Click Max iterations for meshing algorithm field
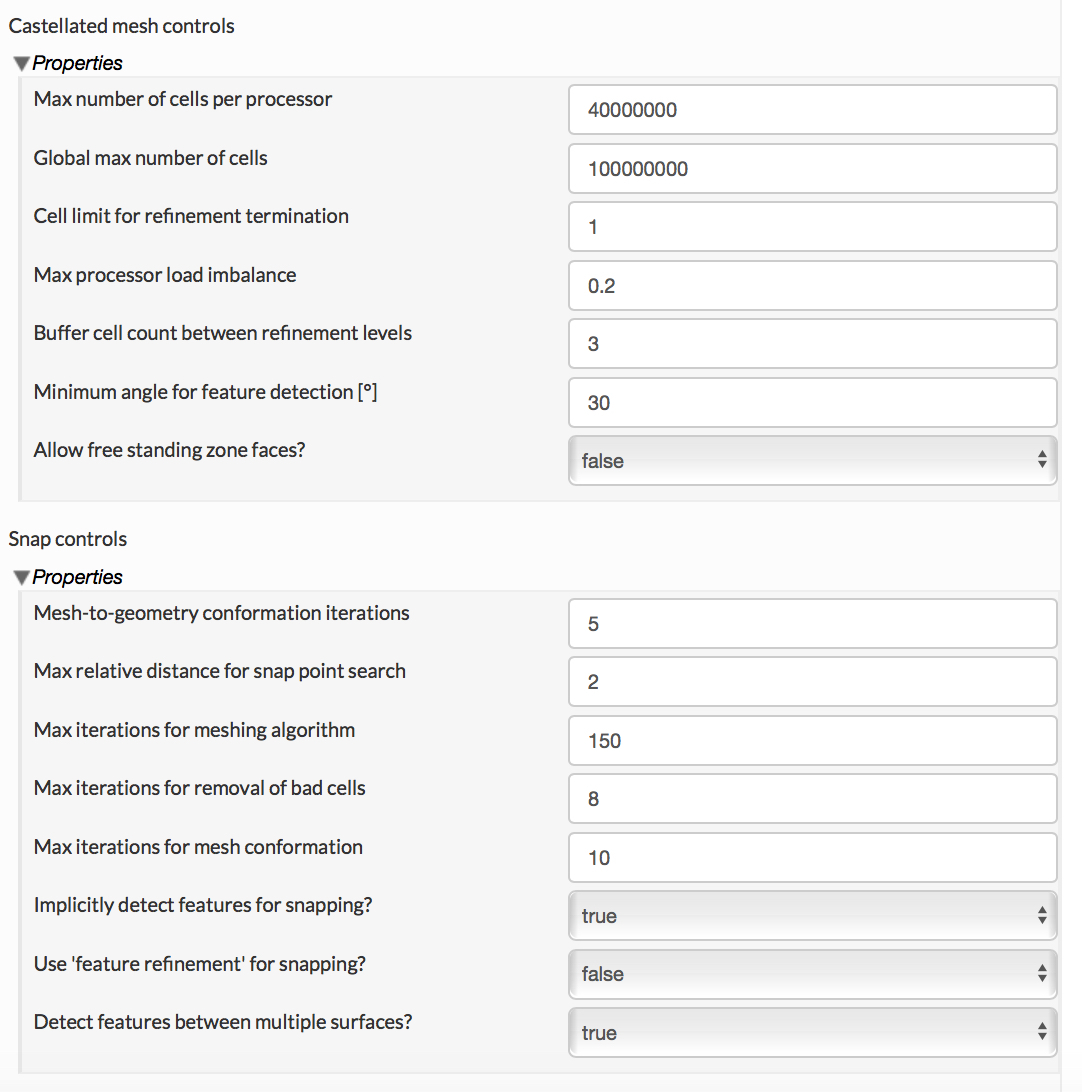 pyautogui.click(x=812, y=741)
